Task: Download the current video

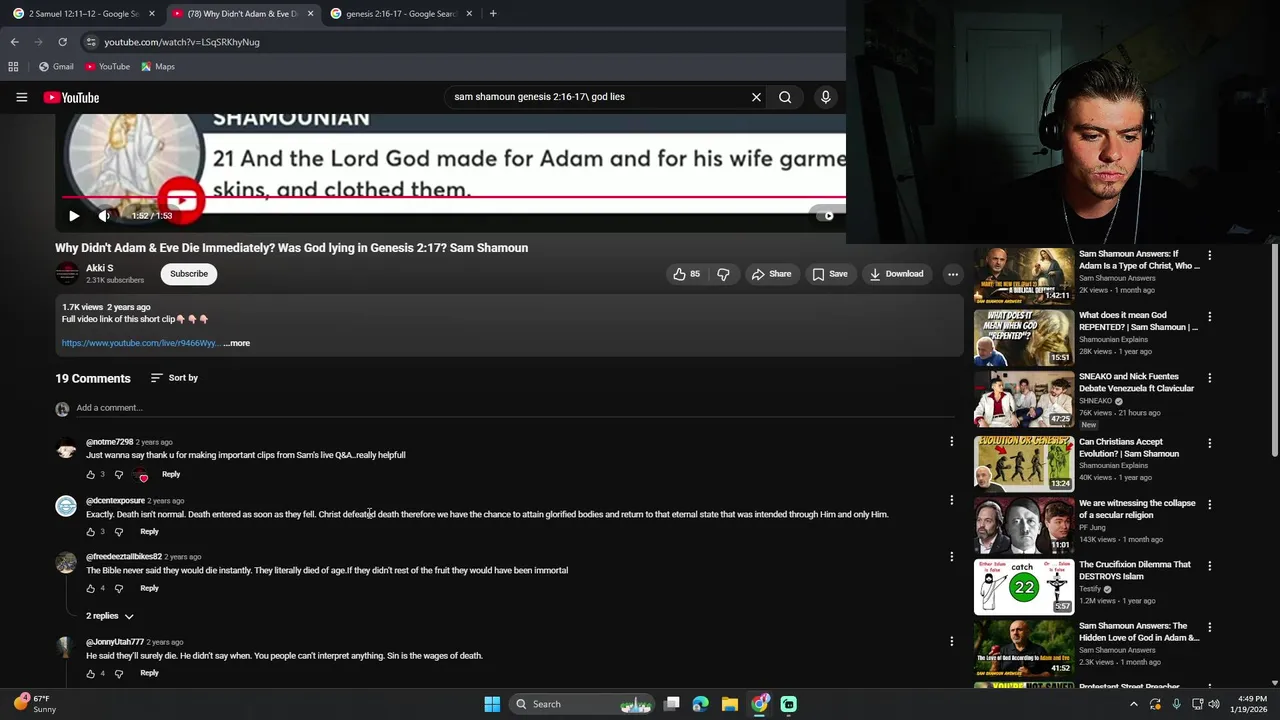Action: tap(896, 274)
